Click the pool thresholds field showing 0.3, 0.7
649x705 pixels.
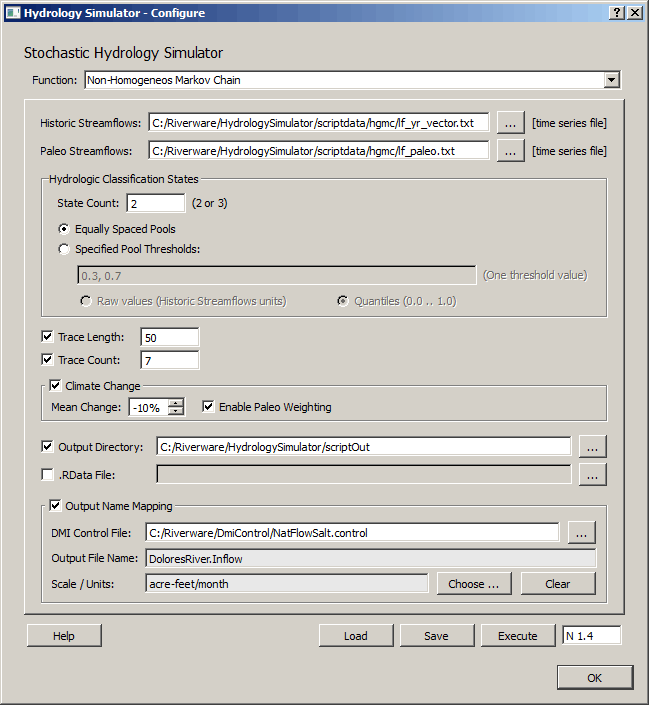(x=276, y=276)
